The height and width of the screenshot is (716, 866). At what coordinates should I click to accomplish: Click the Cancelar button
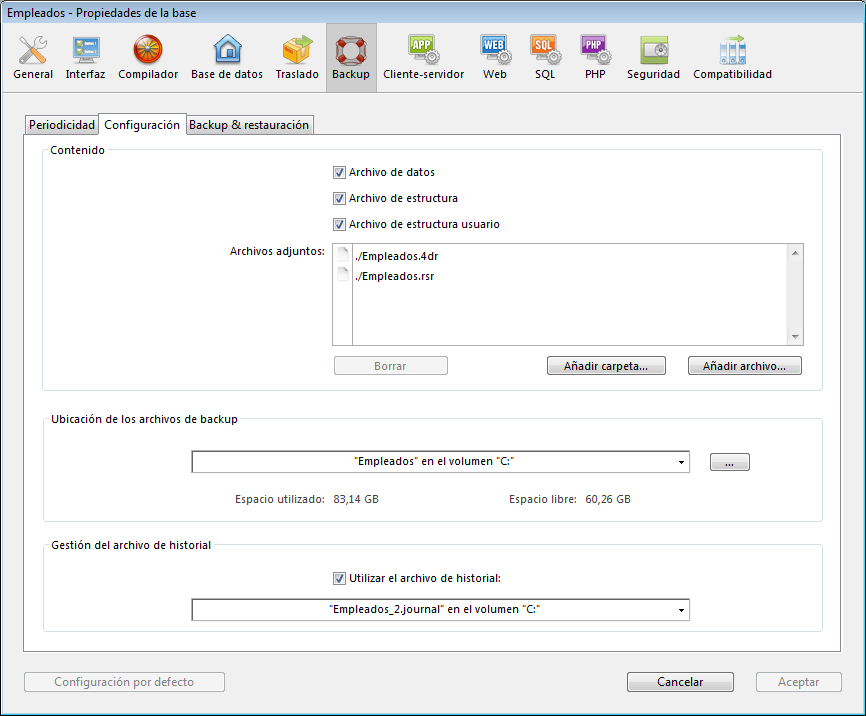[680, 682]
